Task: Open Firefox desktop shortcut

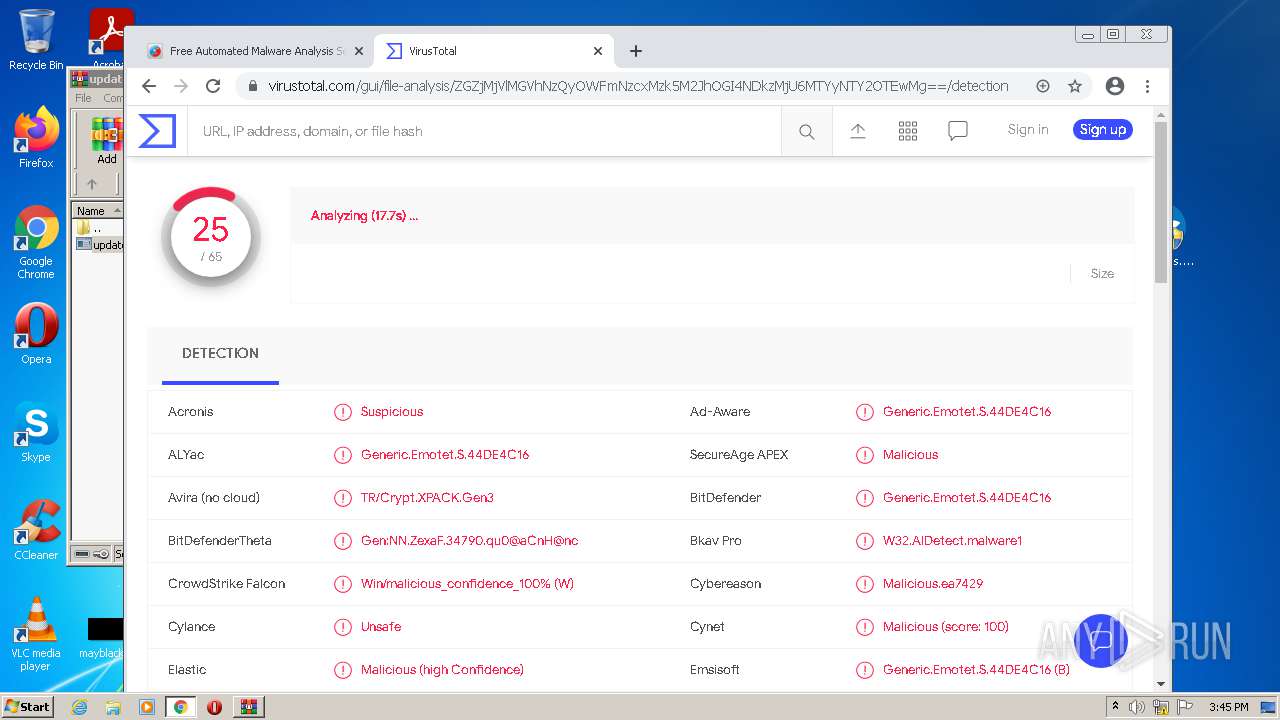Action: click(36, 137)
